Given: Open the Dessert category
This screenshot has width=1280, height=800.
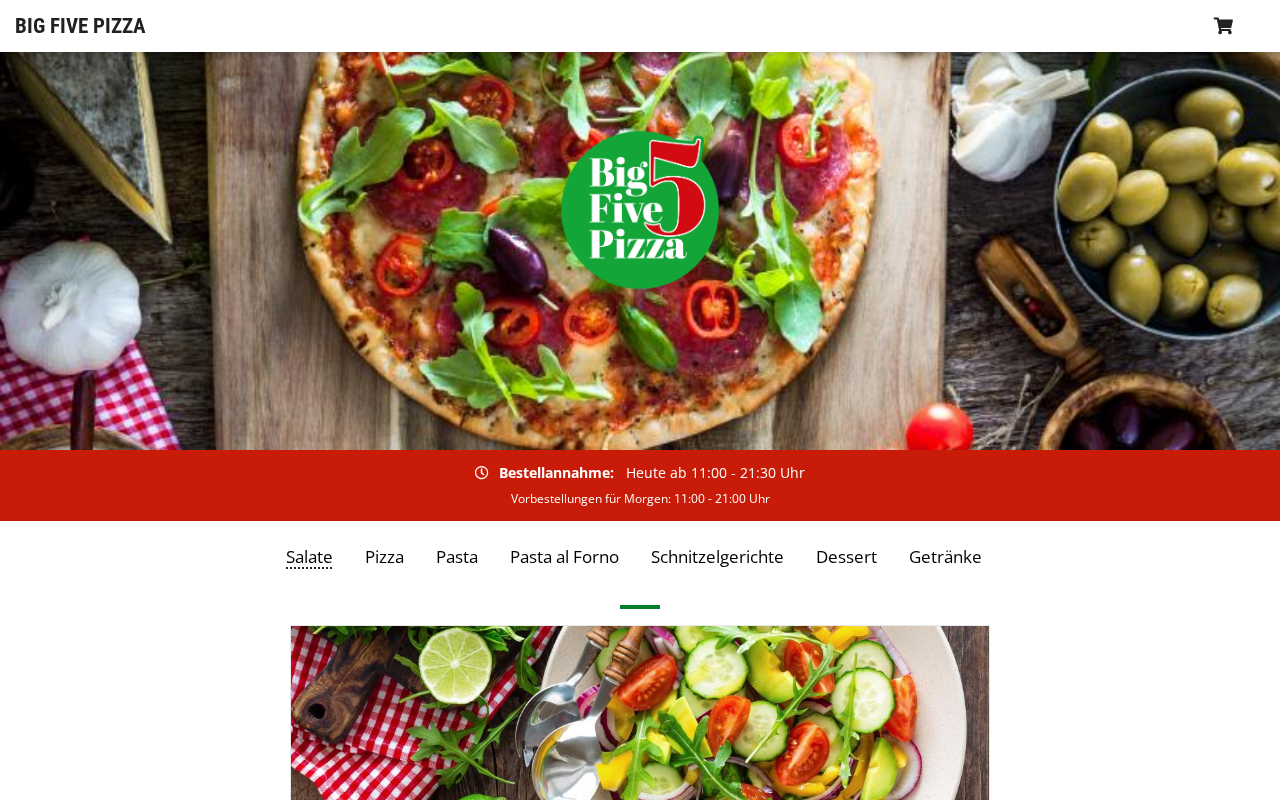Looking at the screenshot, I should [x=846, y=557].
